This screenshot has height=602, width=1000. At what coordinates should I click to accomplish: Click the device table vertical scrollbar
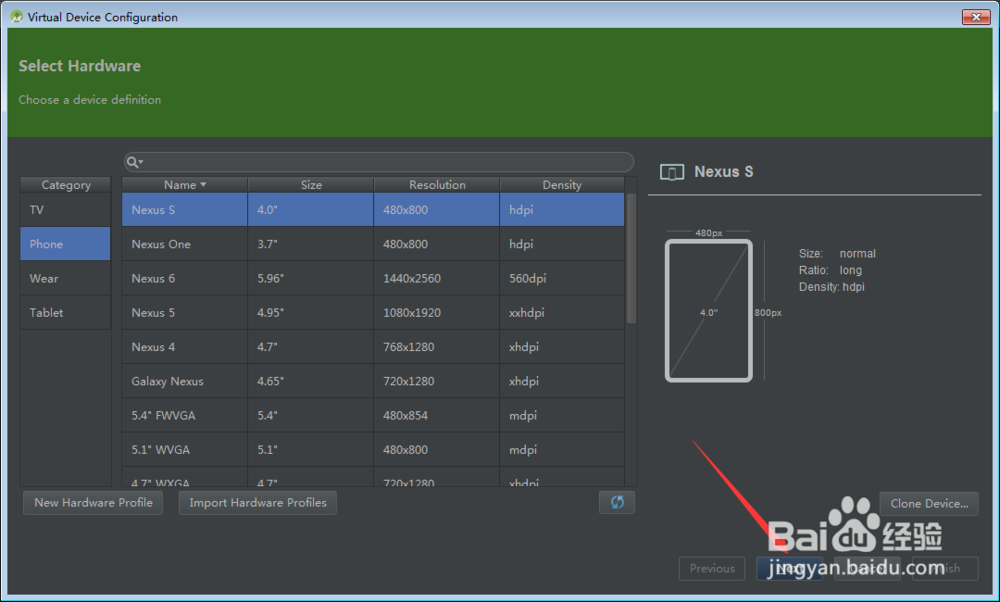(x=631, y=258)
